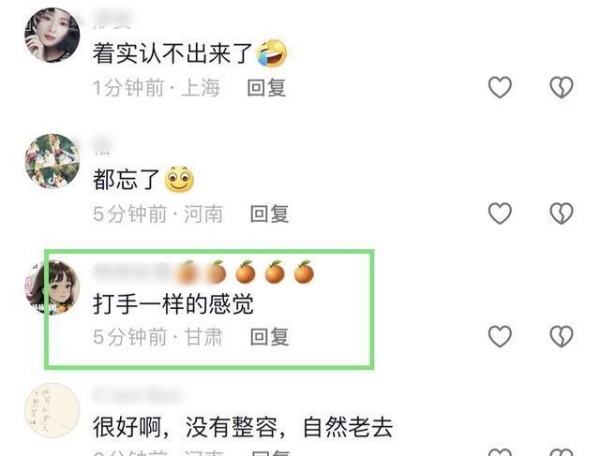Tap username above 着实认不出来了
Viewport: 600px width, 456px height.
coord(112,21)
